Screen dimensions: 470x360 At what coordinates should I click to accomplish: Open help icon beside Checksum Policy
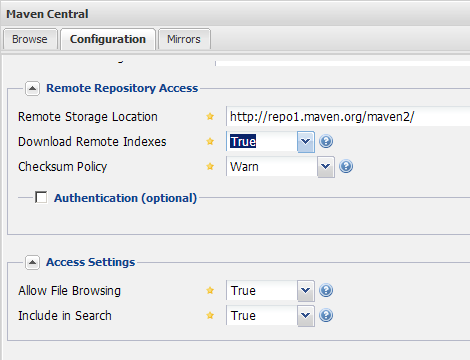tap(346, 166)
